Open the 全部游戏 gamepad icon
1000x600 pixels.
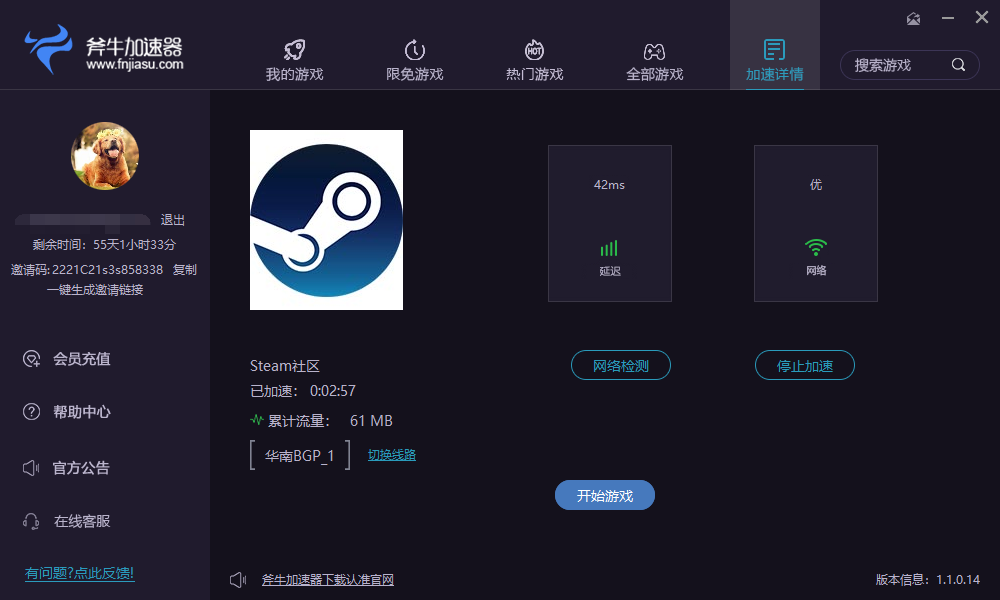654,51
